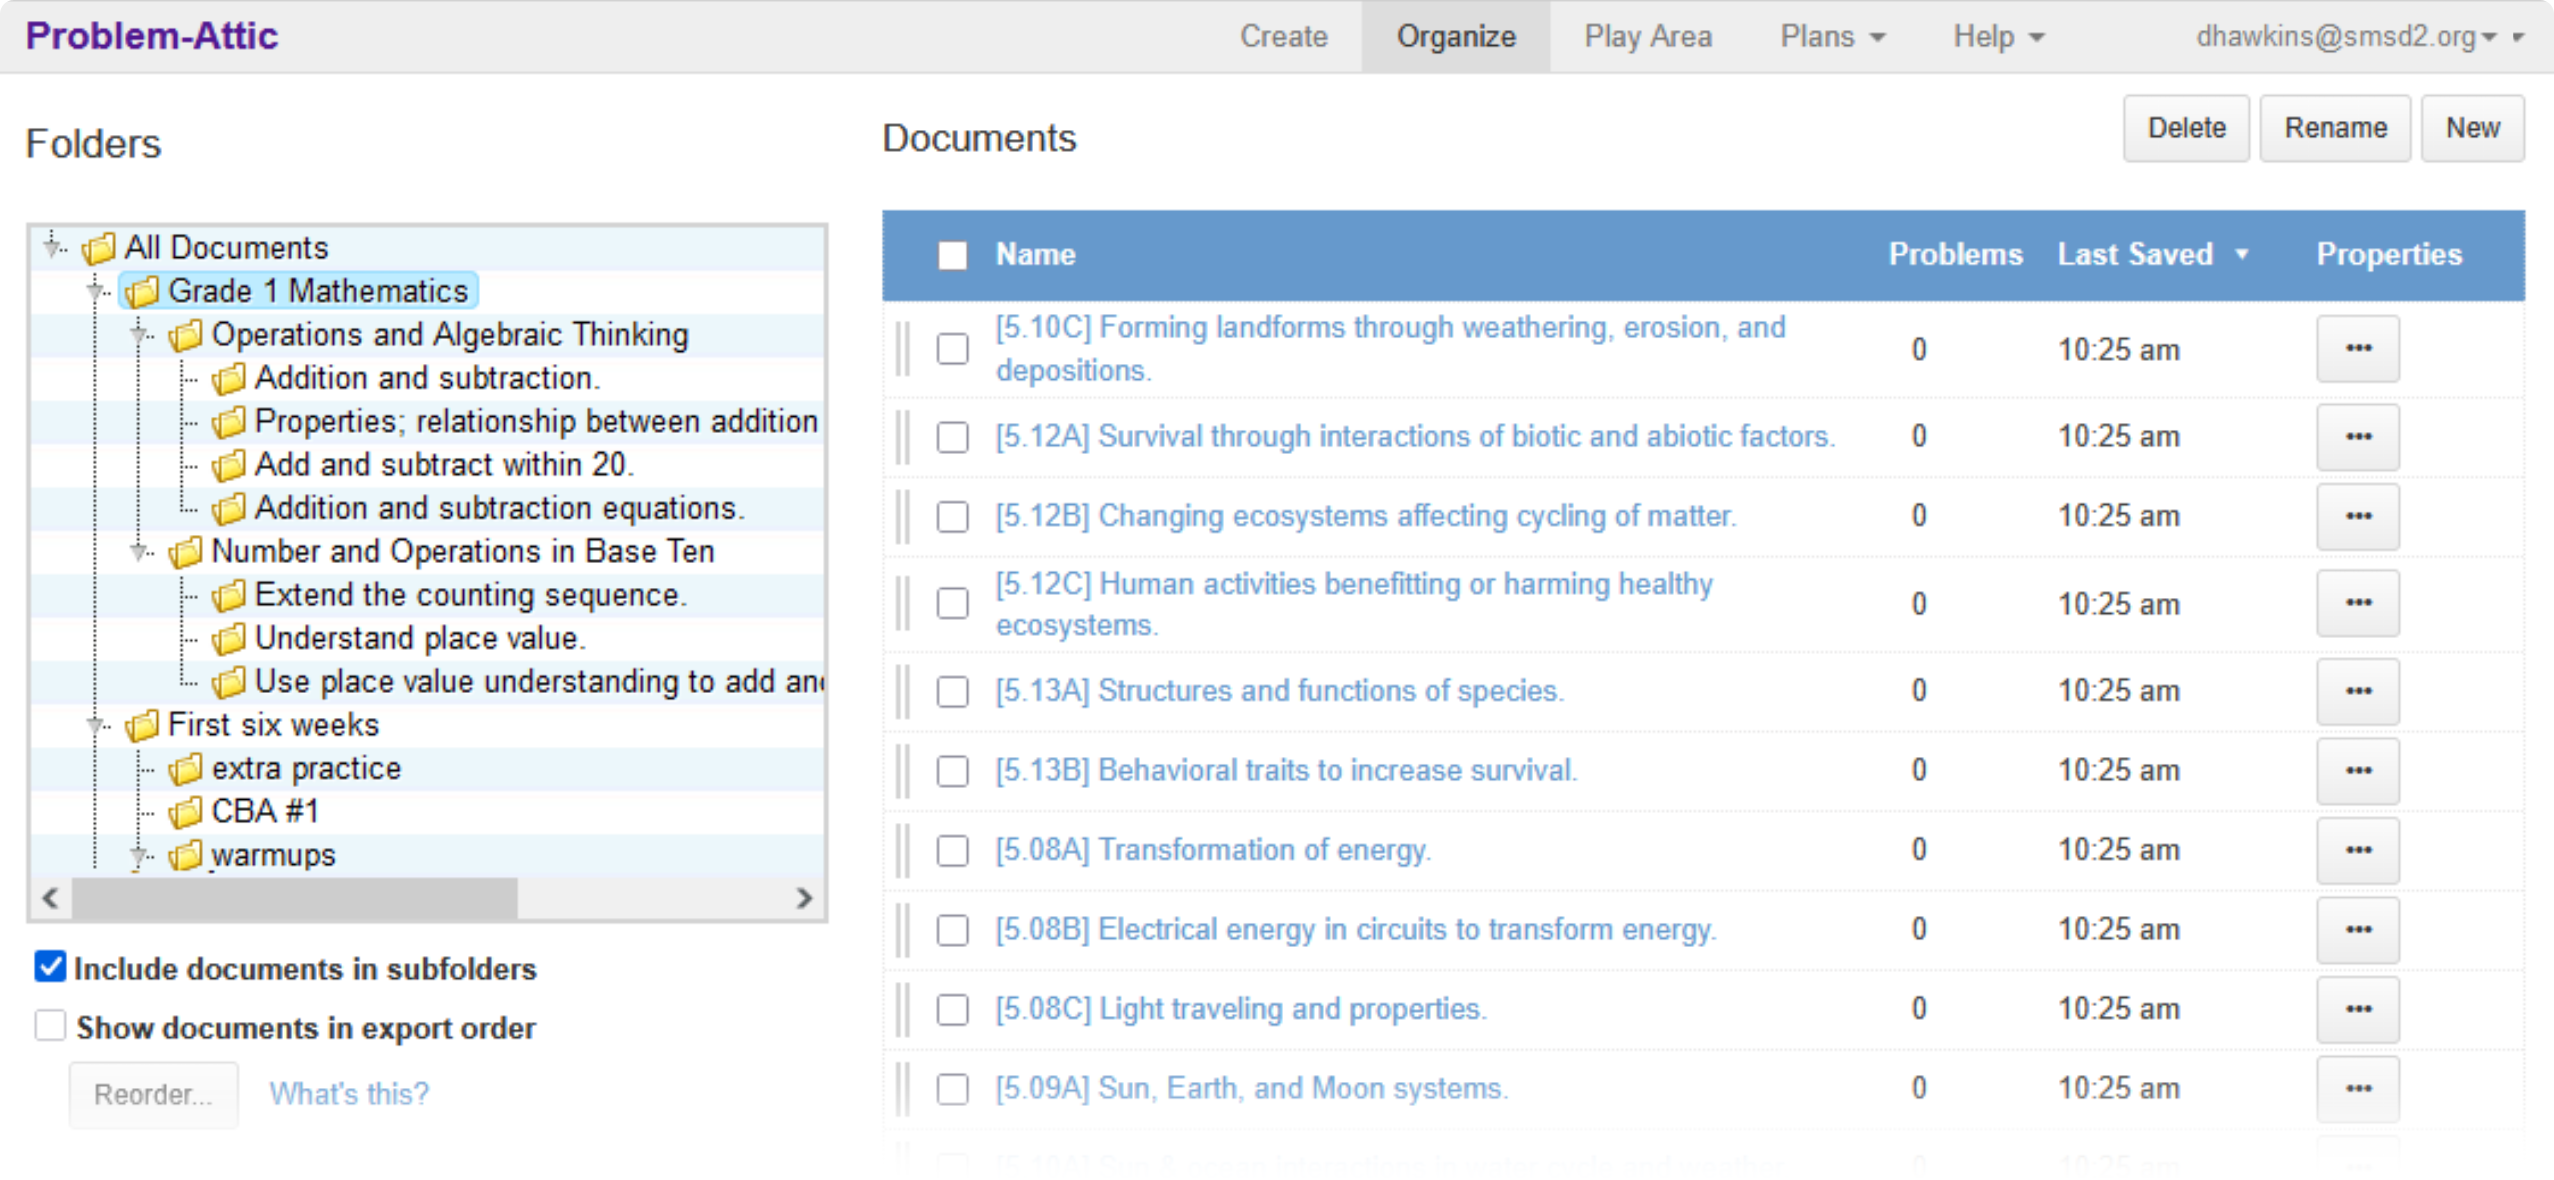The width and height of the screenshot is (2554, 1180).
Task: Switch to the Create tab
Action: coord(1283,37)
